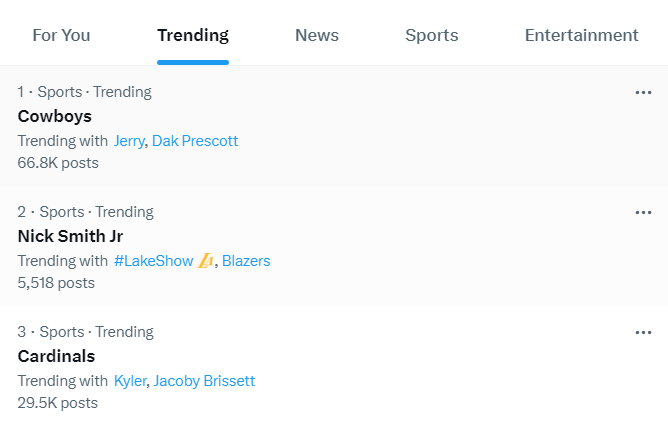
Task: Open the Cowboys trending topic
Action: 55,116
